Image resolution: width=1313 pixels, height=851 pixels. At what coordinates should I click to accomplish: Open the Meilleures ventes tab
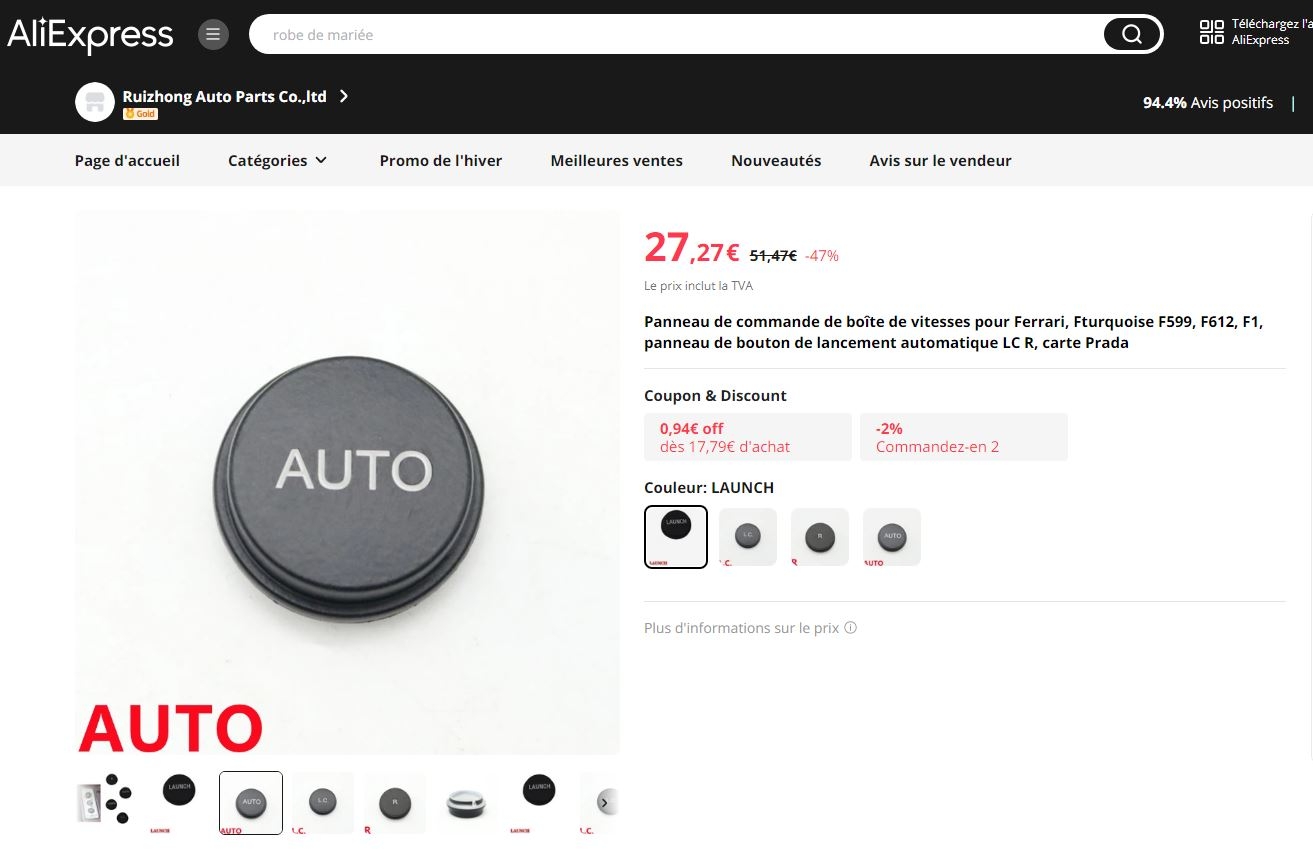click(x=617, y=160)
